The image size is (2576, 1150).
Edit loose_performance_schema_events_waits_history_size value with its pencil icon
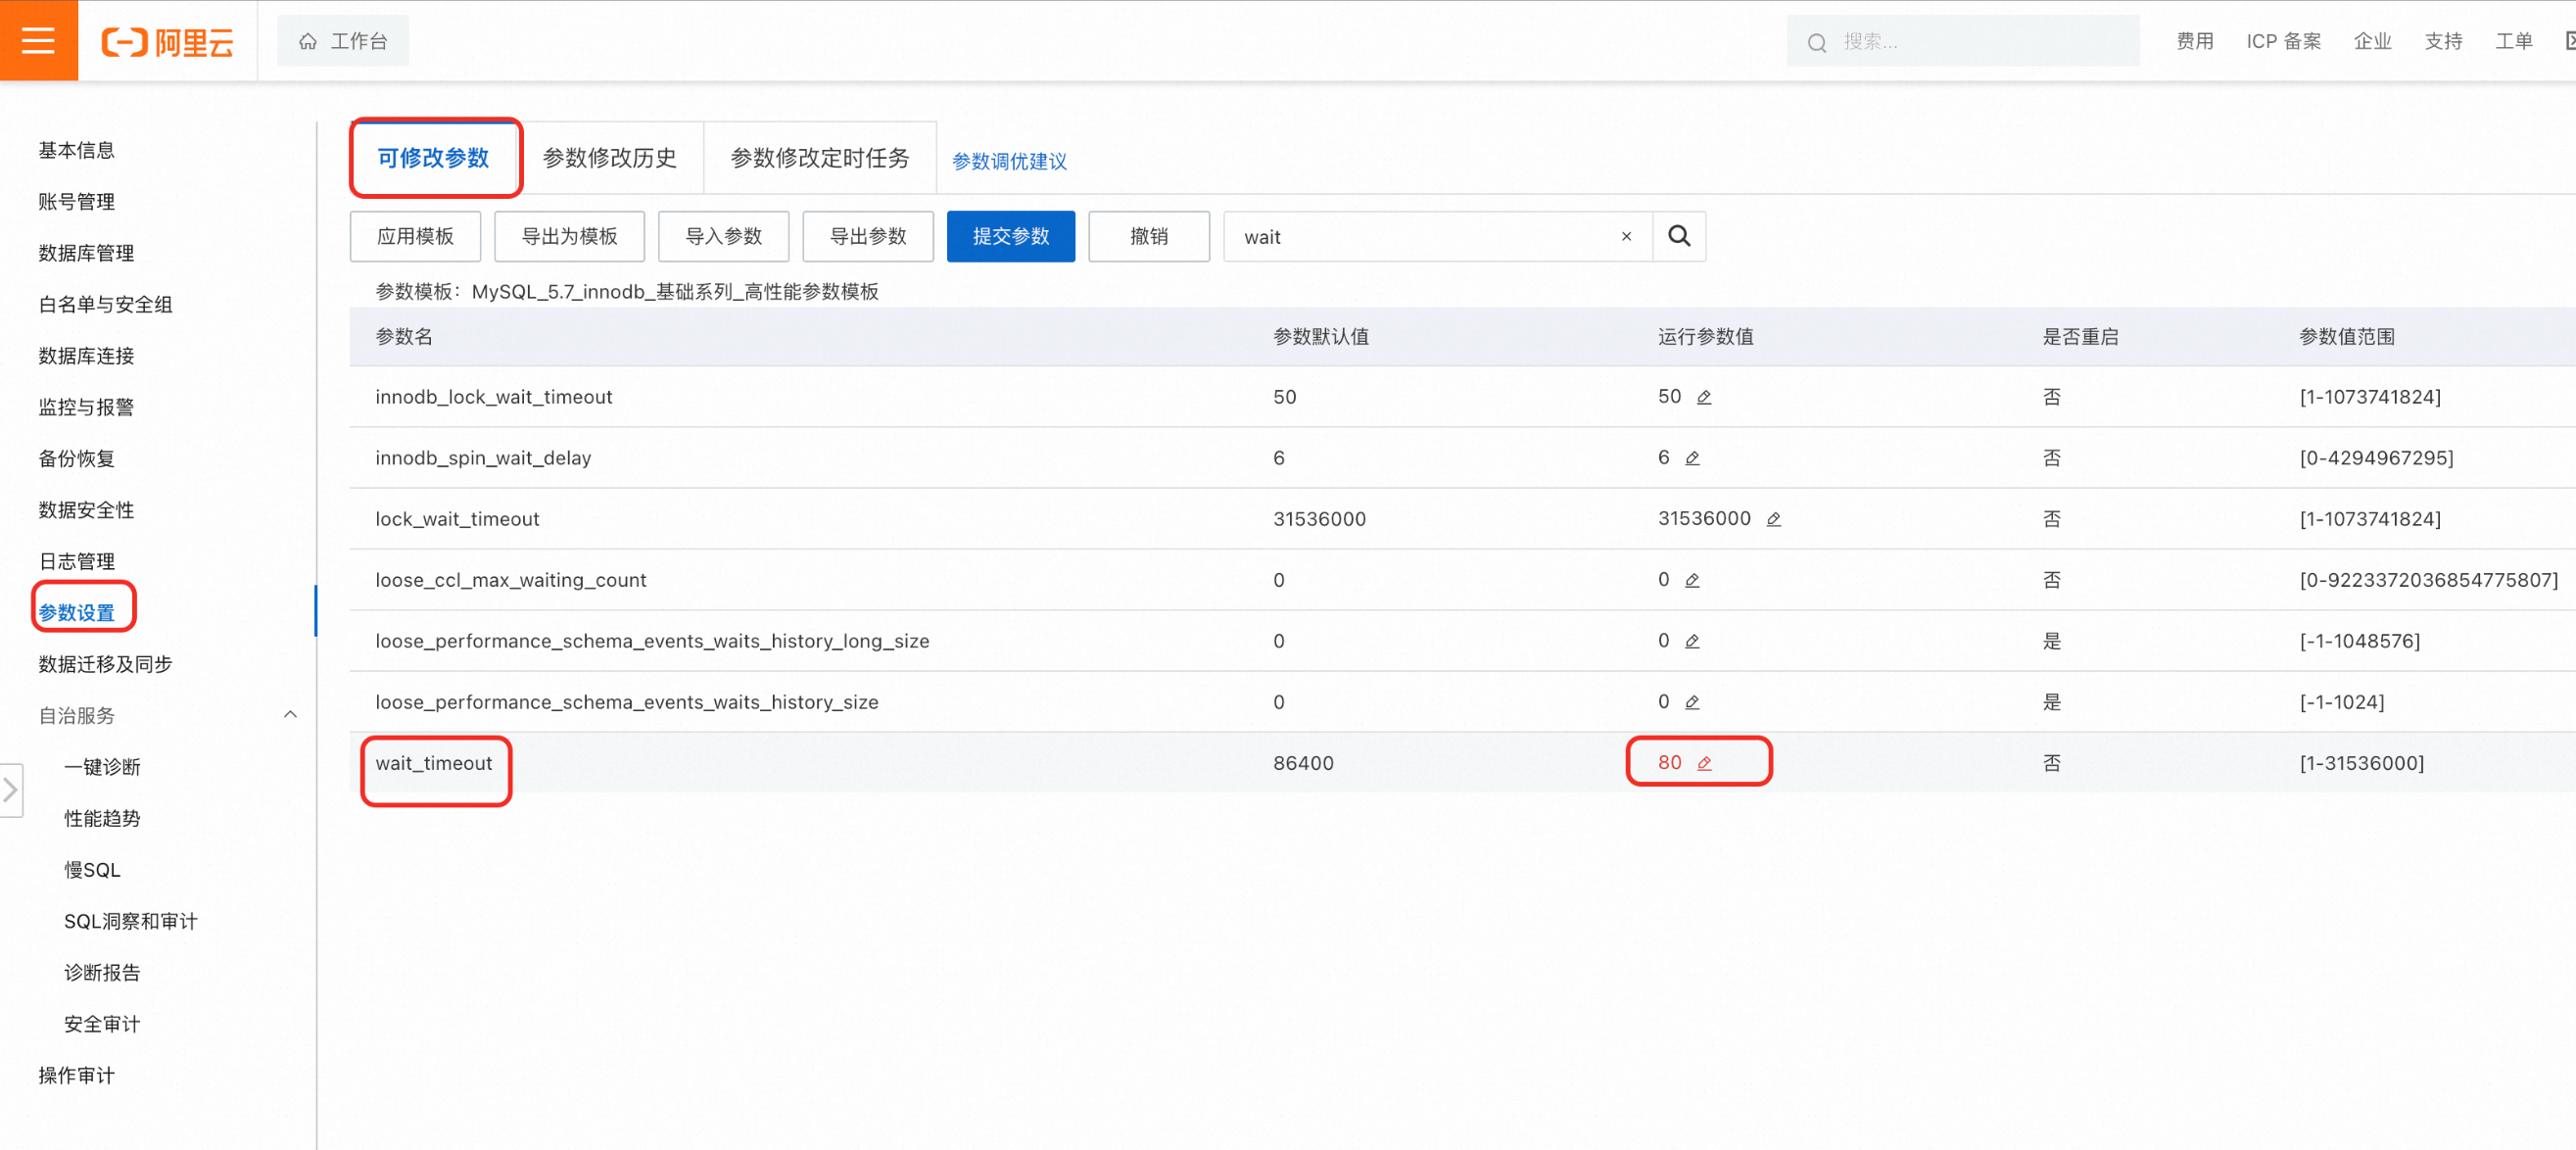[x=1692, y=702]
